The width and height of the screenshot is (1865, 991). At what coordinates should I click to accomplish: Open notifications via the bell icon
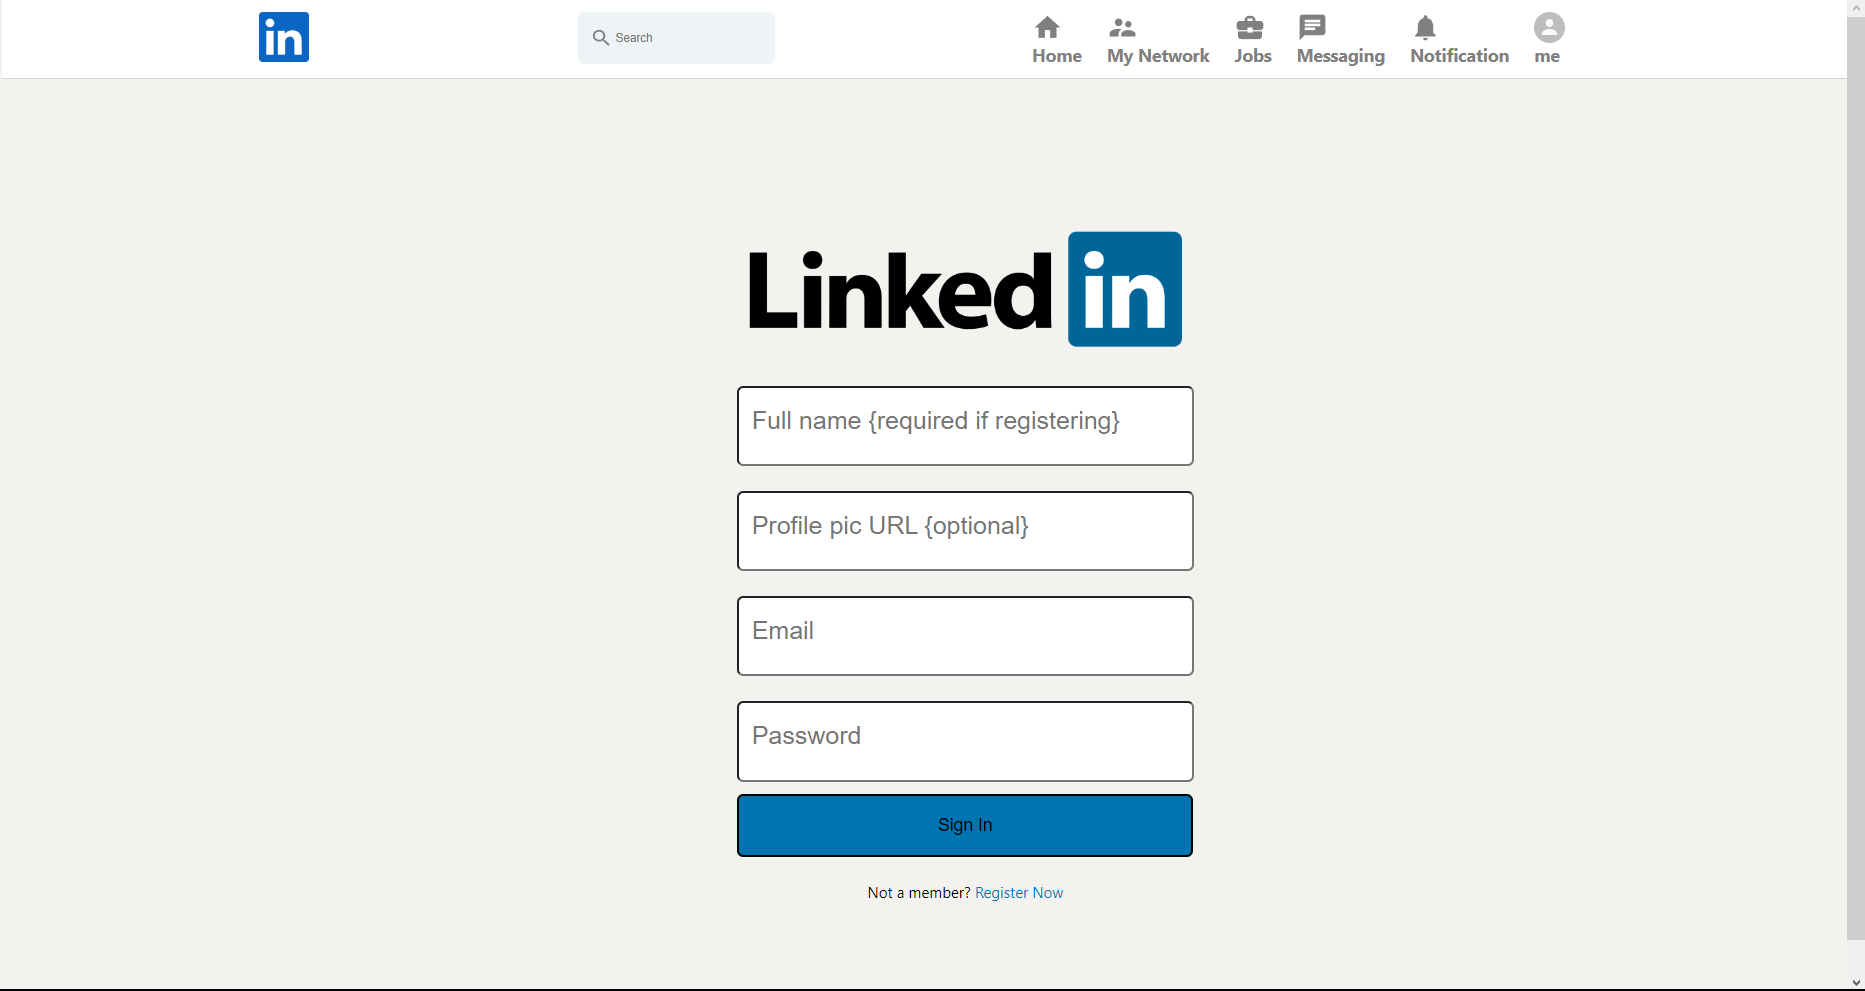tap(1426, 28)
